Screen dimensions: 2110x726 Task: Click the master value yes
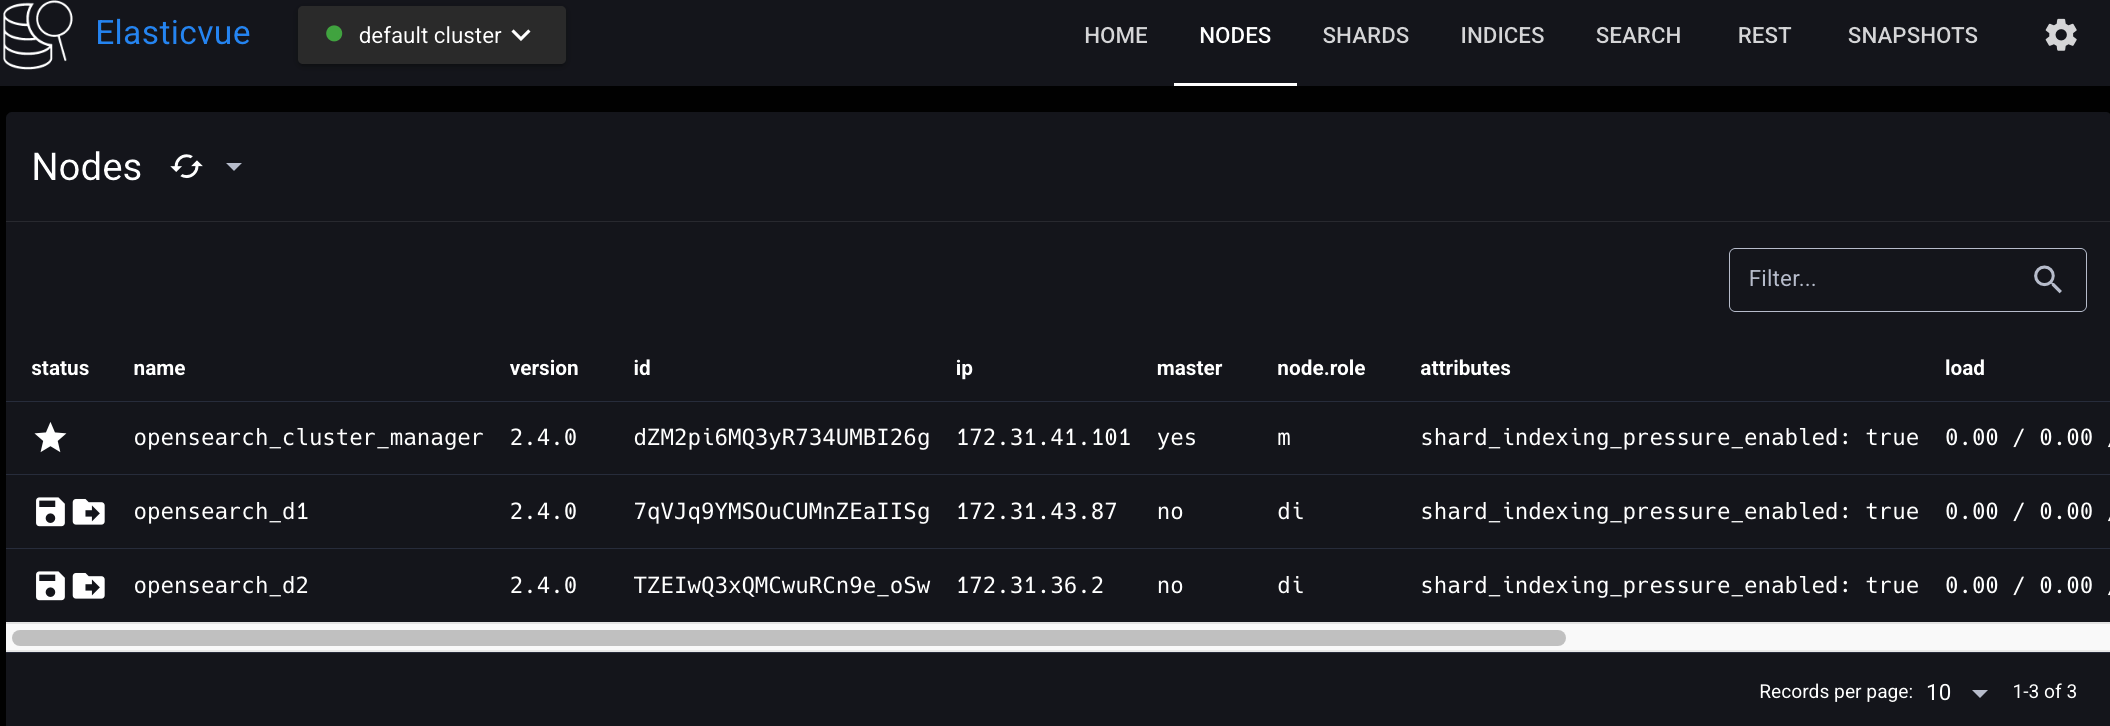click(1176, 438)
